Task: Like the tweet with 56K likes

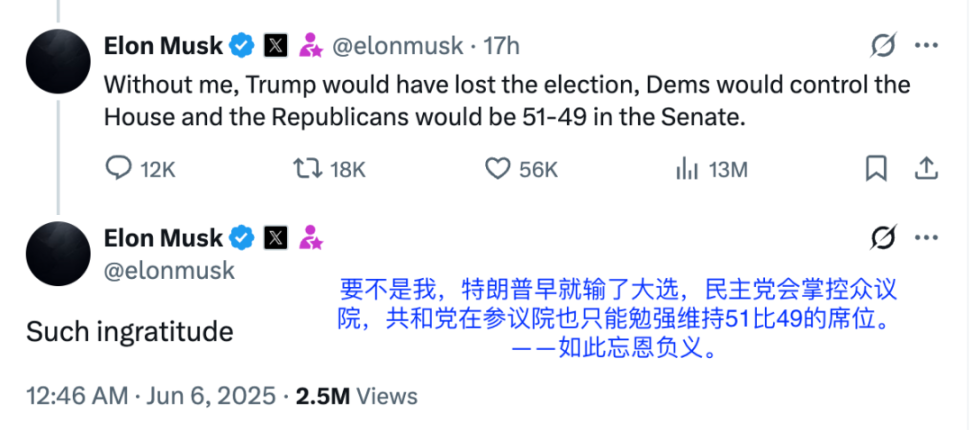Action: (x=497, y=169)
